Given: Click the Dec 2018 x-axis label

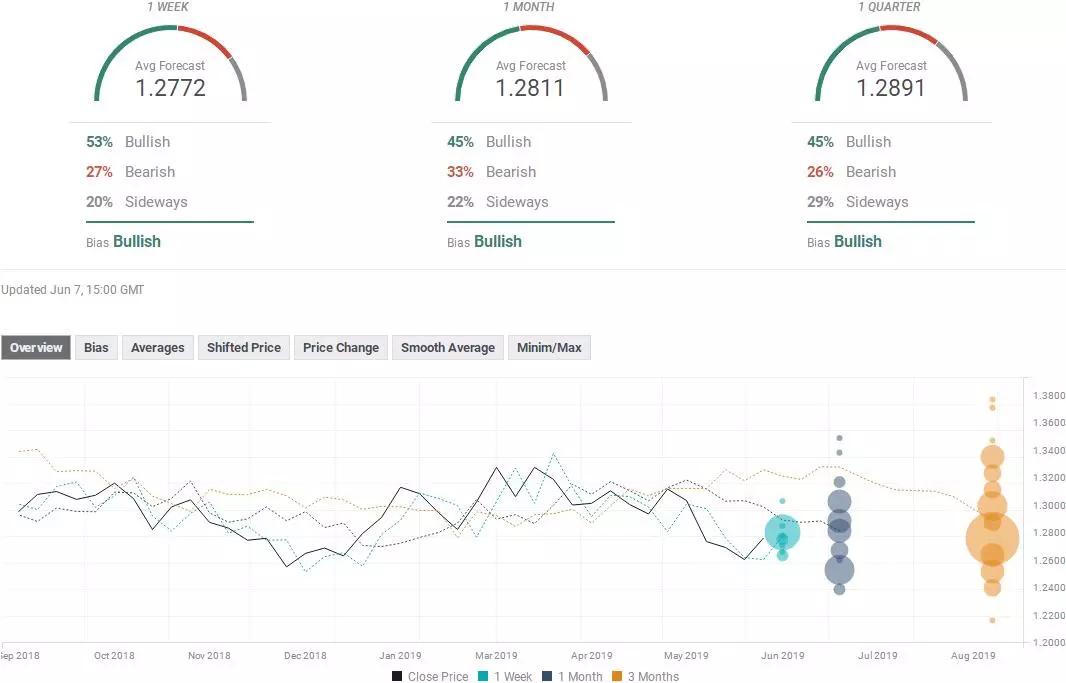Looking at the screenshot, I should [305, 656].
